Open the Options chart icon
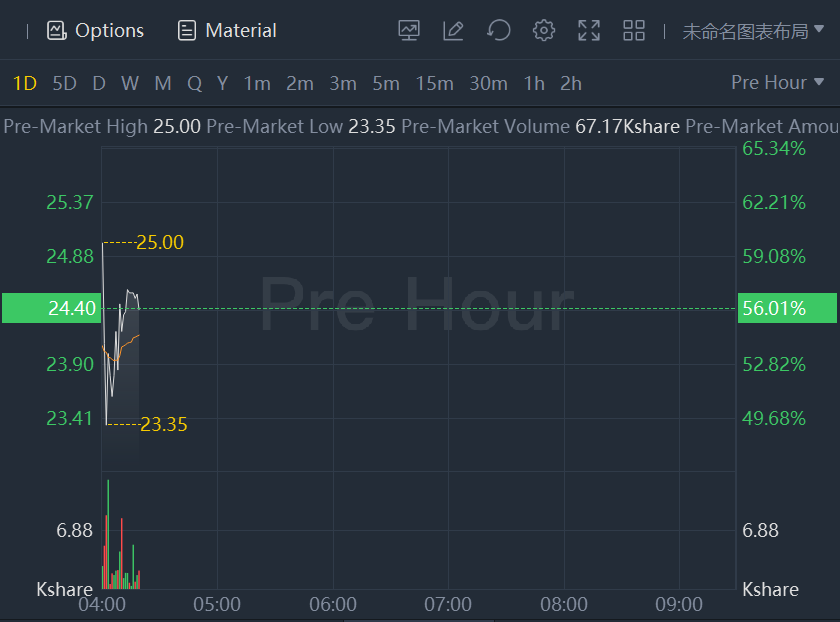Viewport: 840px width, 622px height. [56, 31]
